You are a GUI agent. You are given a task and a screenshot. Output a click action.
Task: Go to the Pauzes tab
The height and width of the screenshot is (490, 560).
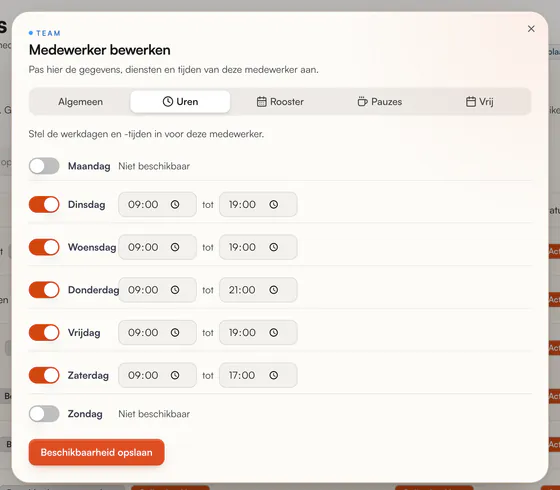pyautogui.click(x=380, y=102)
